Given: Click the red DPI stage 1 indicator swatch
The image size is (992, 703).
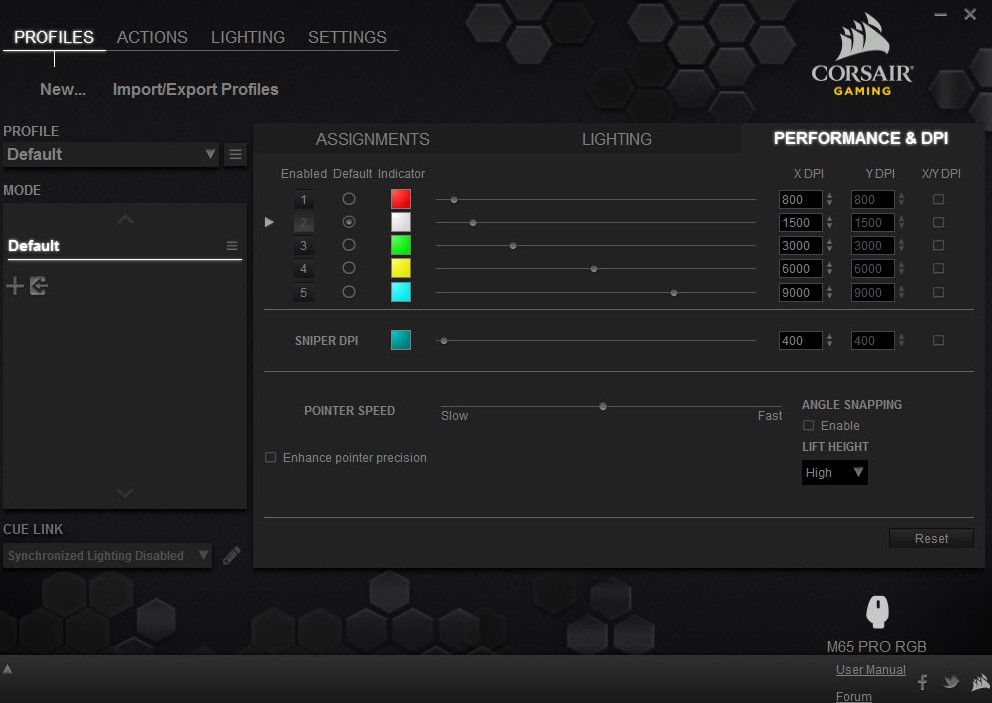Looking at the screenshot, I should (x=401, y=199).
